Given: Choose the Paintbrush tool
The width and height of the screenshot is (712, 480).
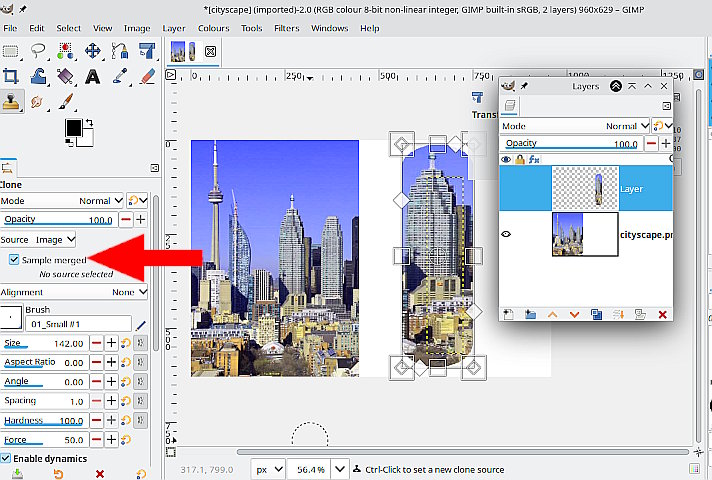Looking at the screenshot, I should [65, 102].
